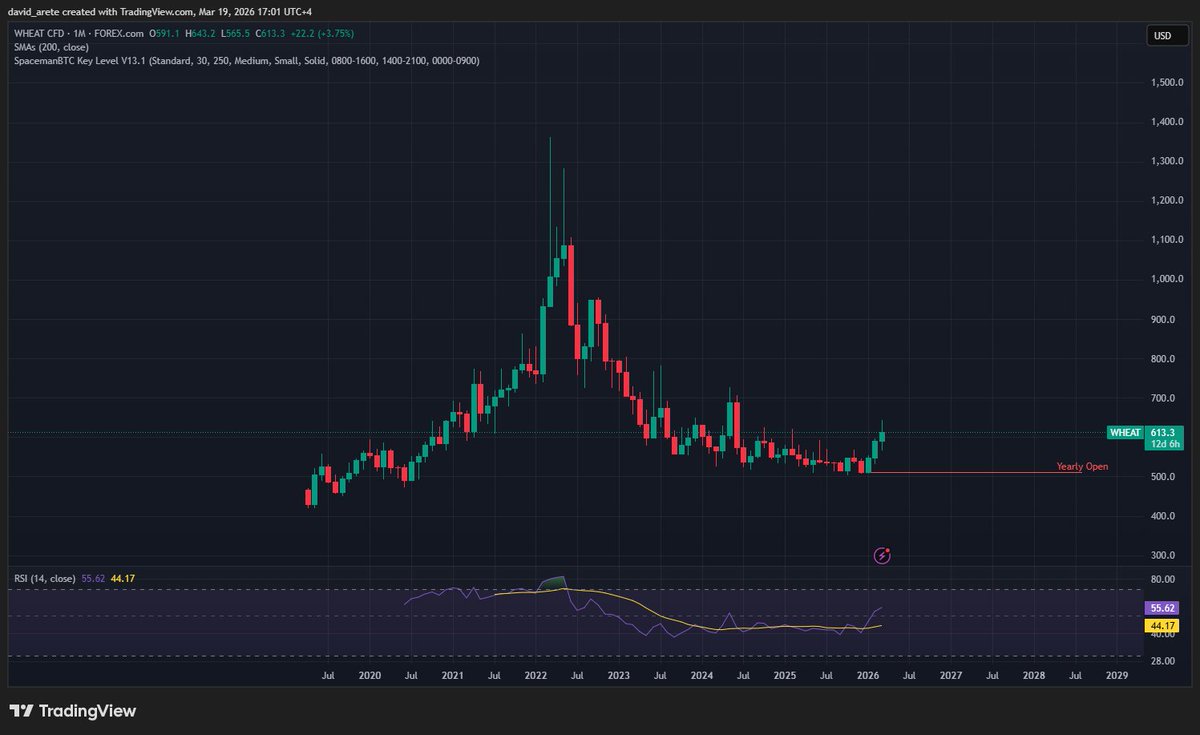Click the 613.3 current price label on the axis
The height and width of the screenshot is (735, 1200).
(x=1165, y=433)
